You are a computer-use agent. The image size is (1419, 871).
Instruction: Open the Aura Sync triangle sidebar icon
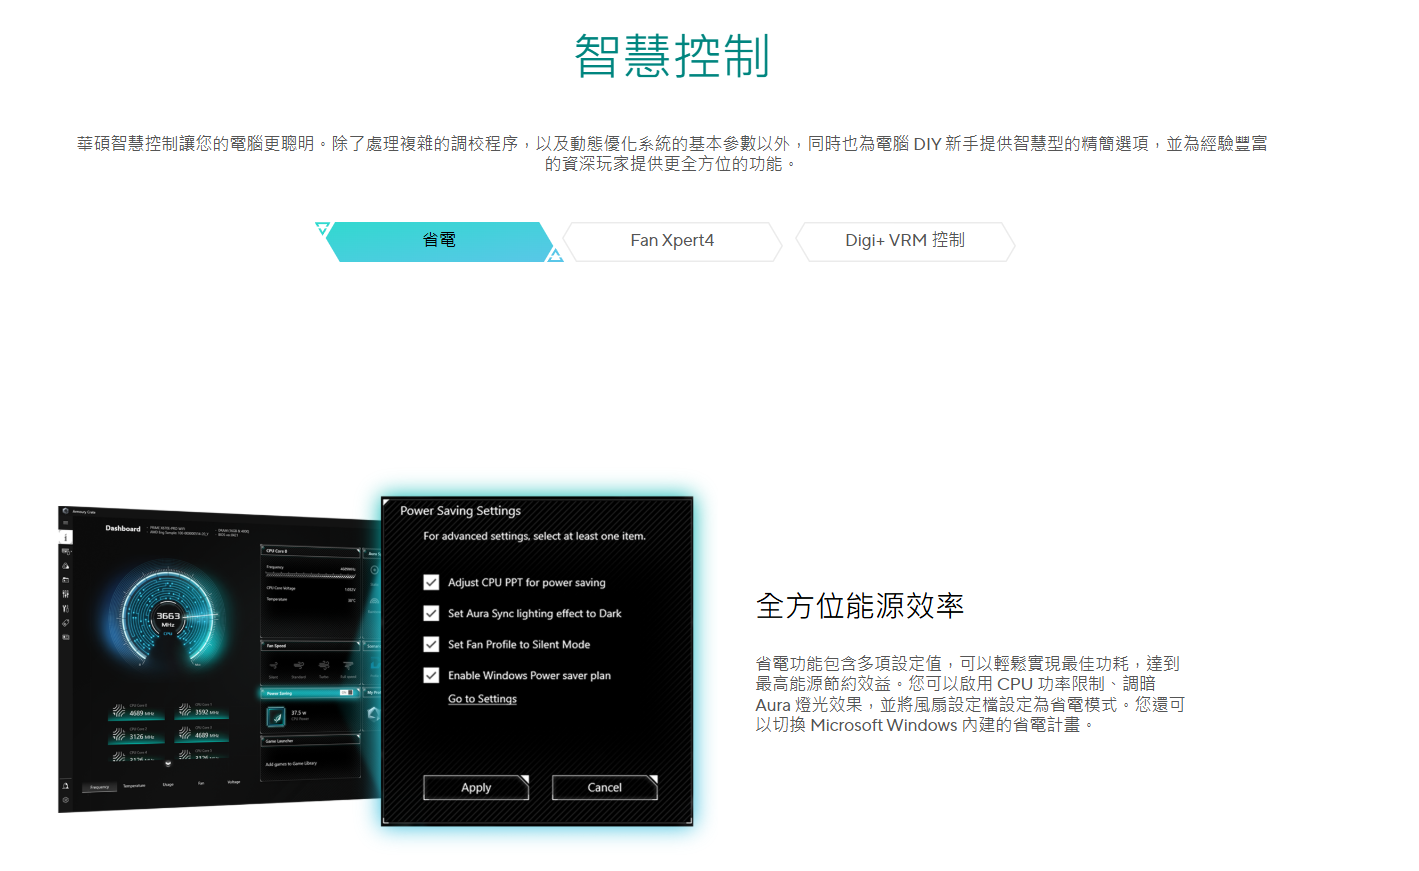[x=66, y=565]
